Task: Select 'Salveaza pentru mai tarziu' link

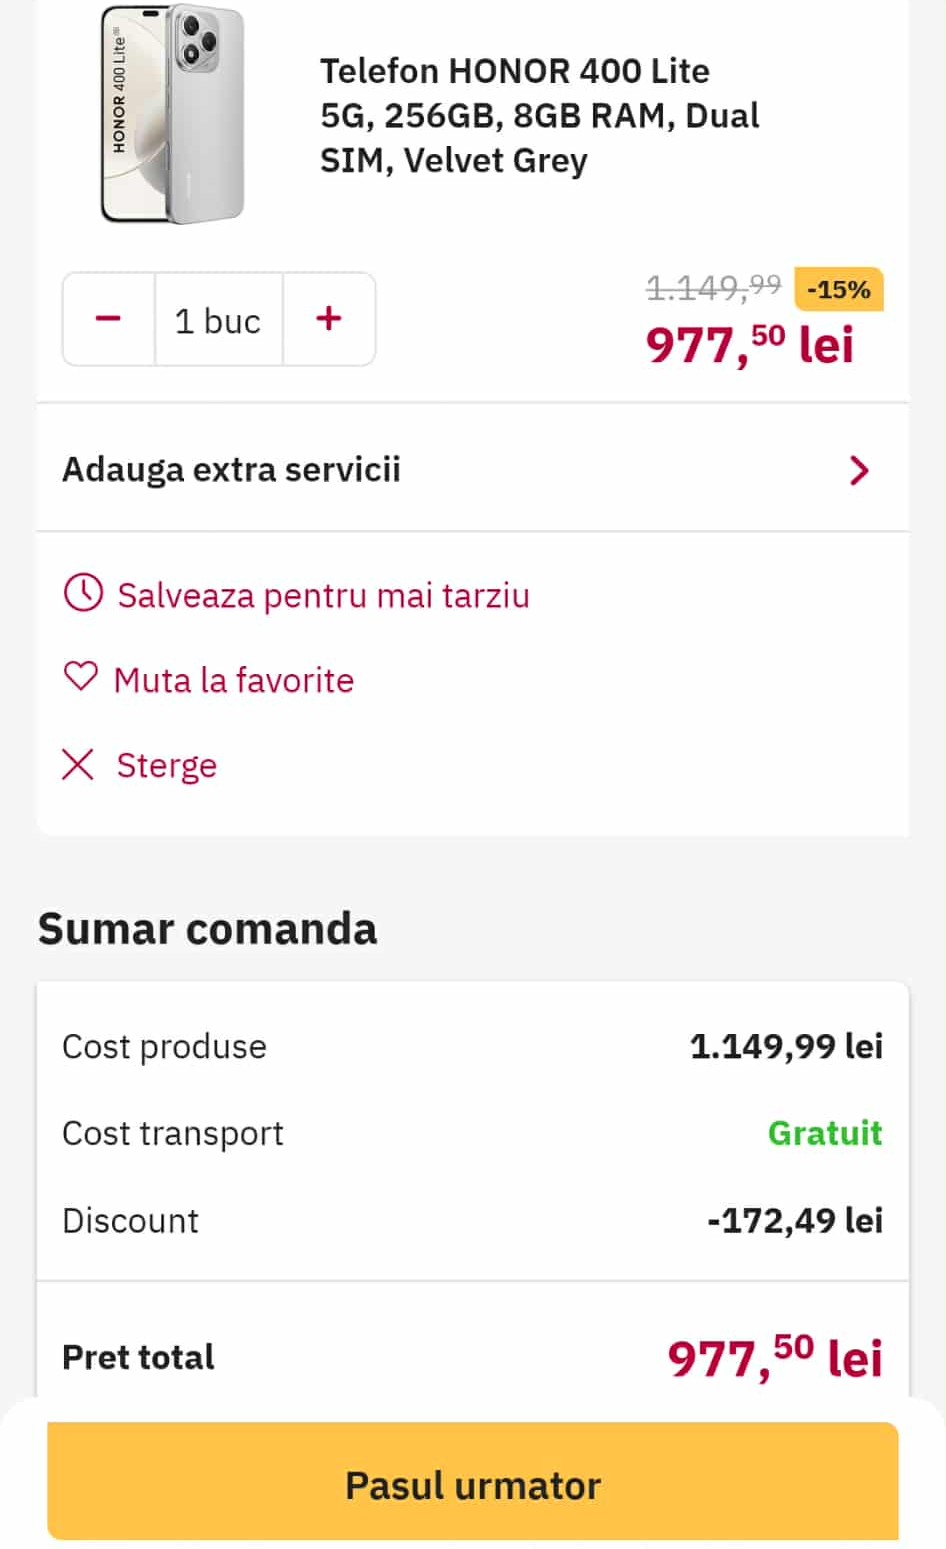Action: pyautogui.click(x=323, y=595)
